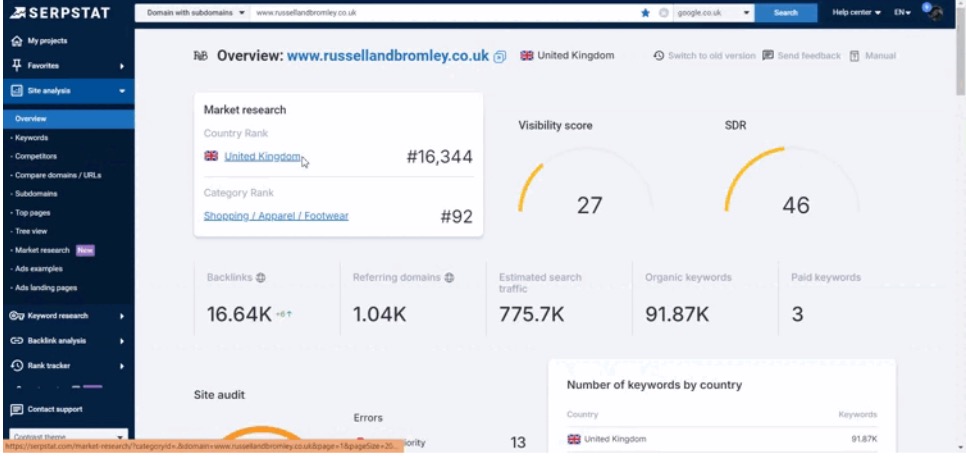
Task: Click the blue Search button
Action: tap(785, 12)
